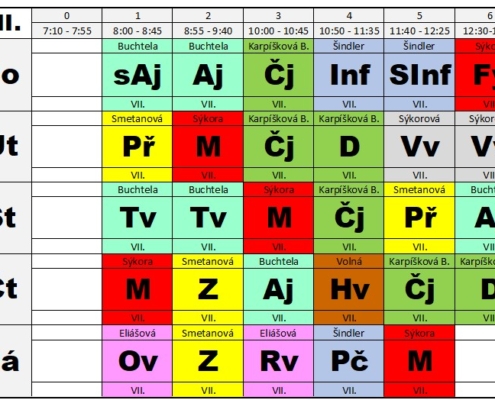
Task: Select Smetanová above period 1 Př
Action: pyautogui.click(x=137, y=119)
